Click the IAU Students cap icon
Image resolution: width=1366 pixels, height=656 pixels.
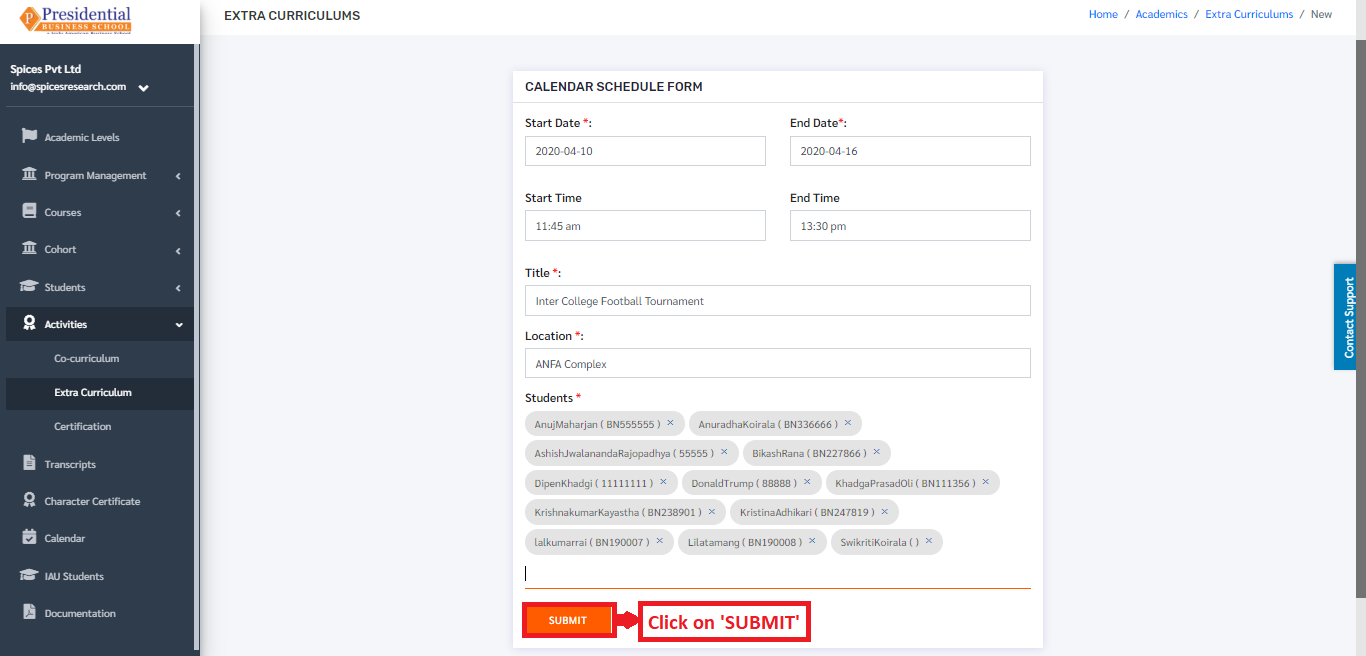pyautogui.click(x=29, y=575)
